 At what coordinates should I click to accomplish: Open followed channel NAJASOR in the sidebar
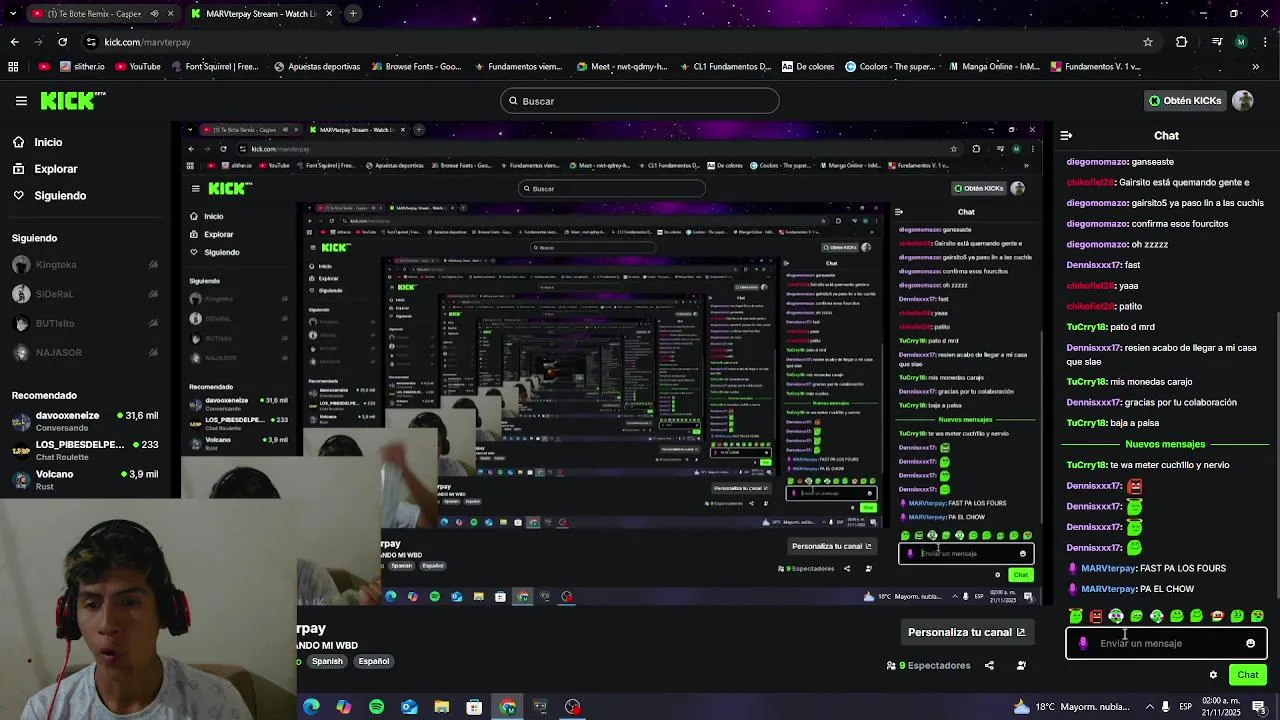click(x=85, y=352)
